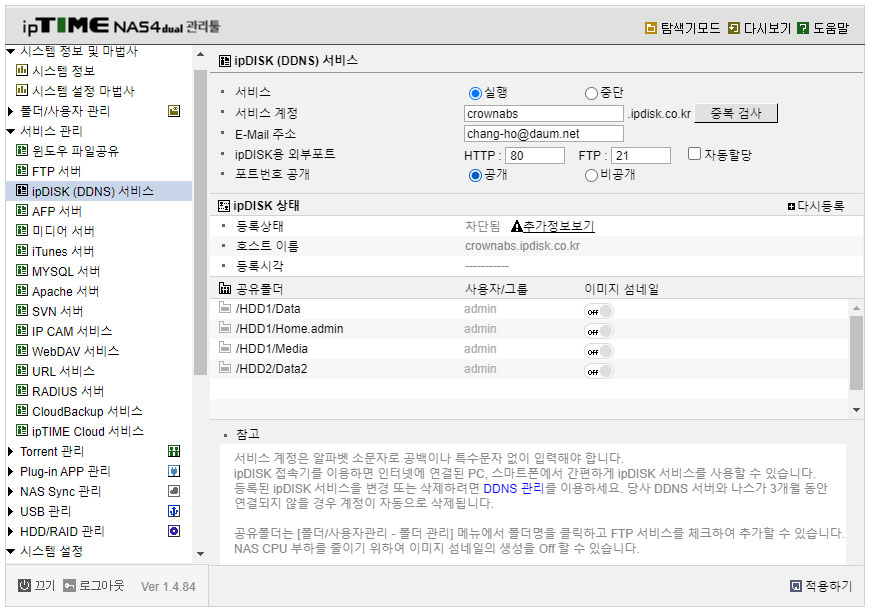Screen dimensions: 872x612
Task: Click the HDD/RAID 관리 disk icon
Action: click(174, 531)
